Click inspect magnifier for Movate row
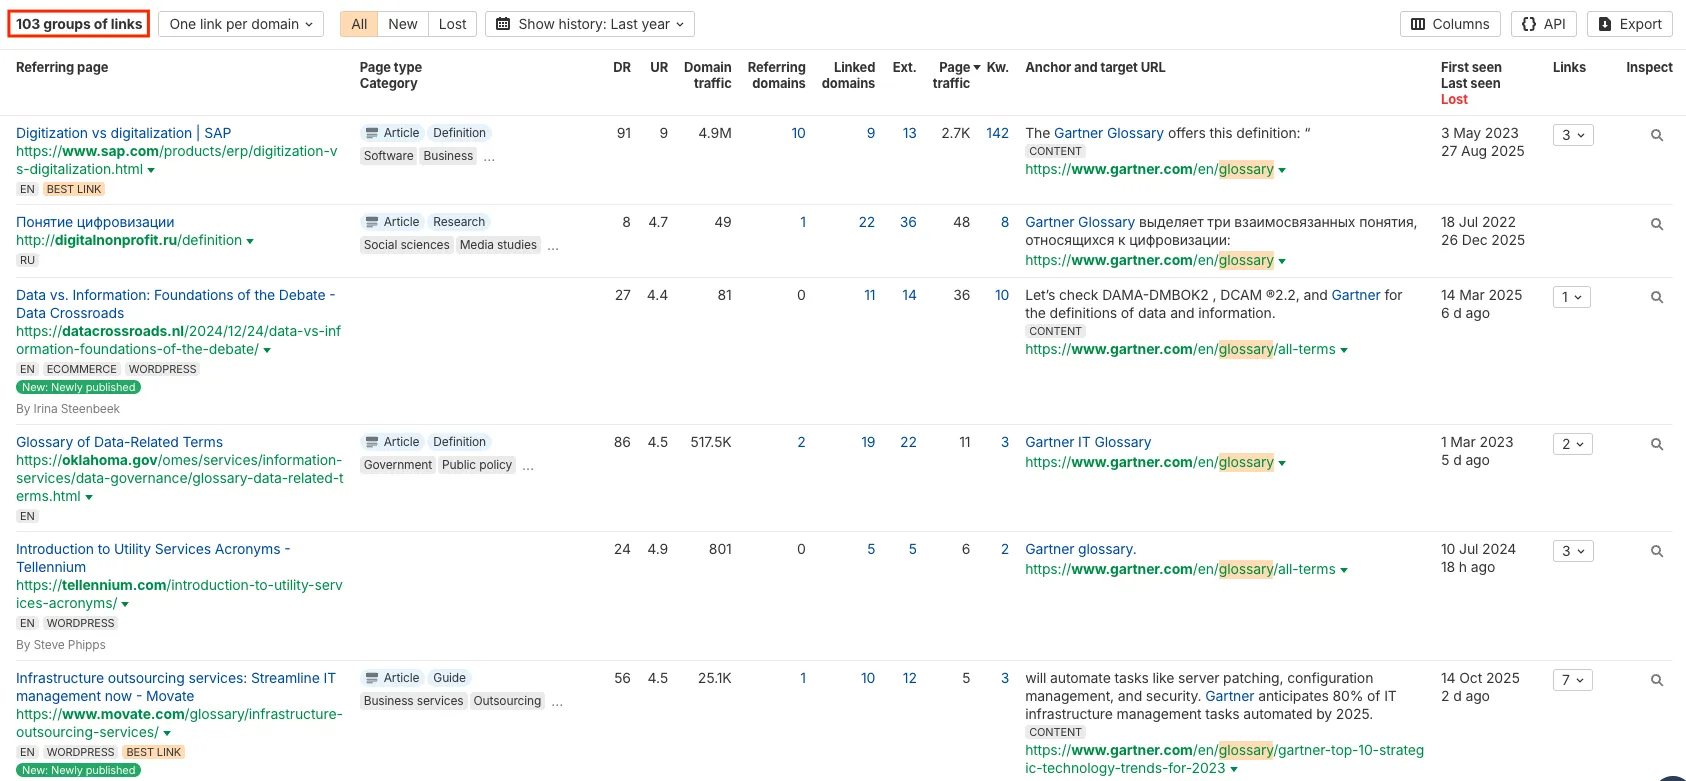The width and height of the screenshot is (1686, 781). pos(1656,680)
